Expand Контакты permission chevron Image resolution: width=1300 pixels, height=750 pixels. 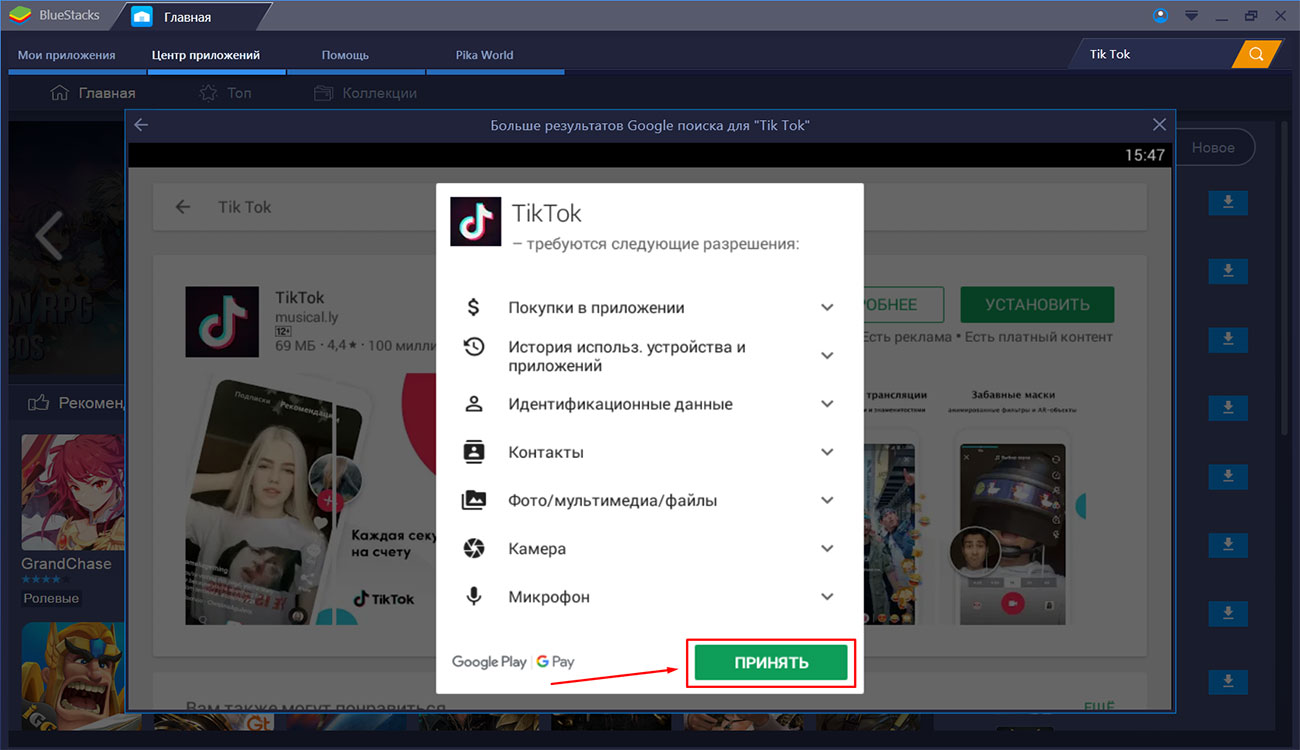pyautogui.click(x=827, y=452)
